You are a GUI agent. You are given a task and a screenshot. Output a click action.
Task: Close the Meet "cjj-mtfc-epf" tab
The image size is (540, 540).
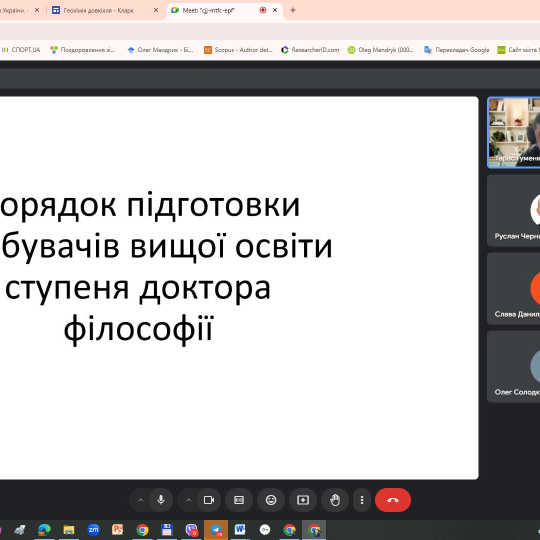[275, 10]
